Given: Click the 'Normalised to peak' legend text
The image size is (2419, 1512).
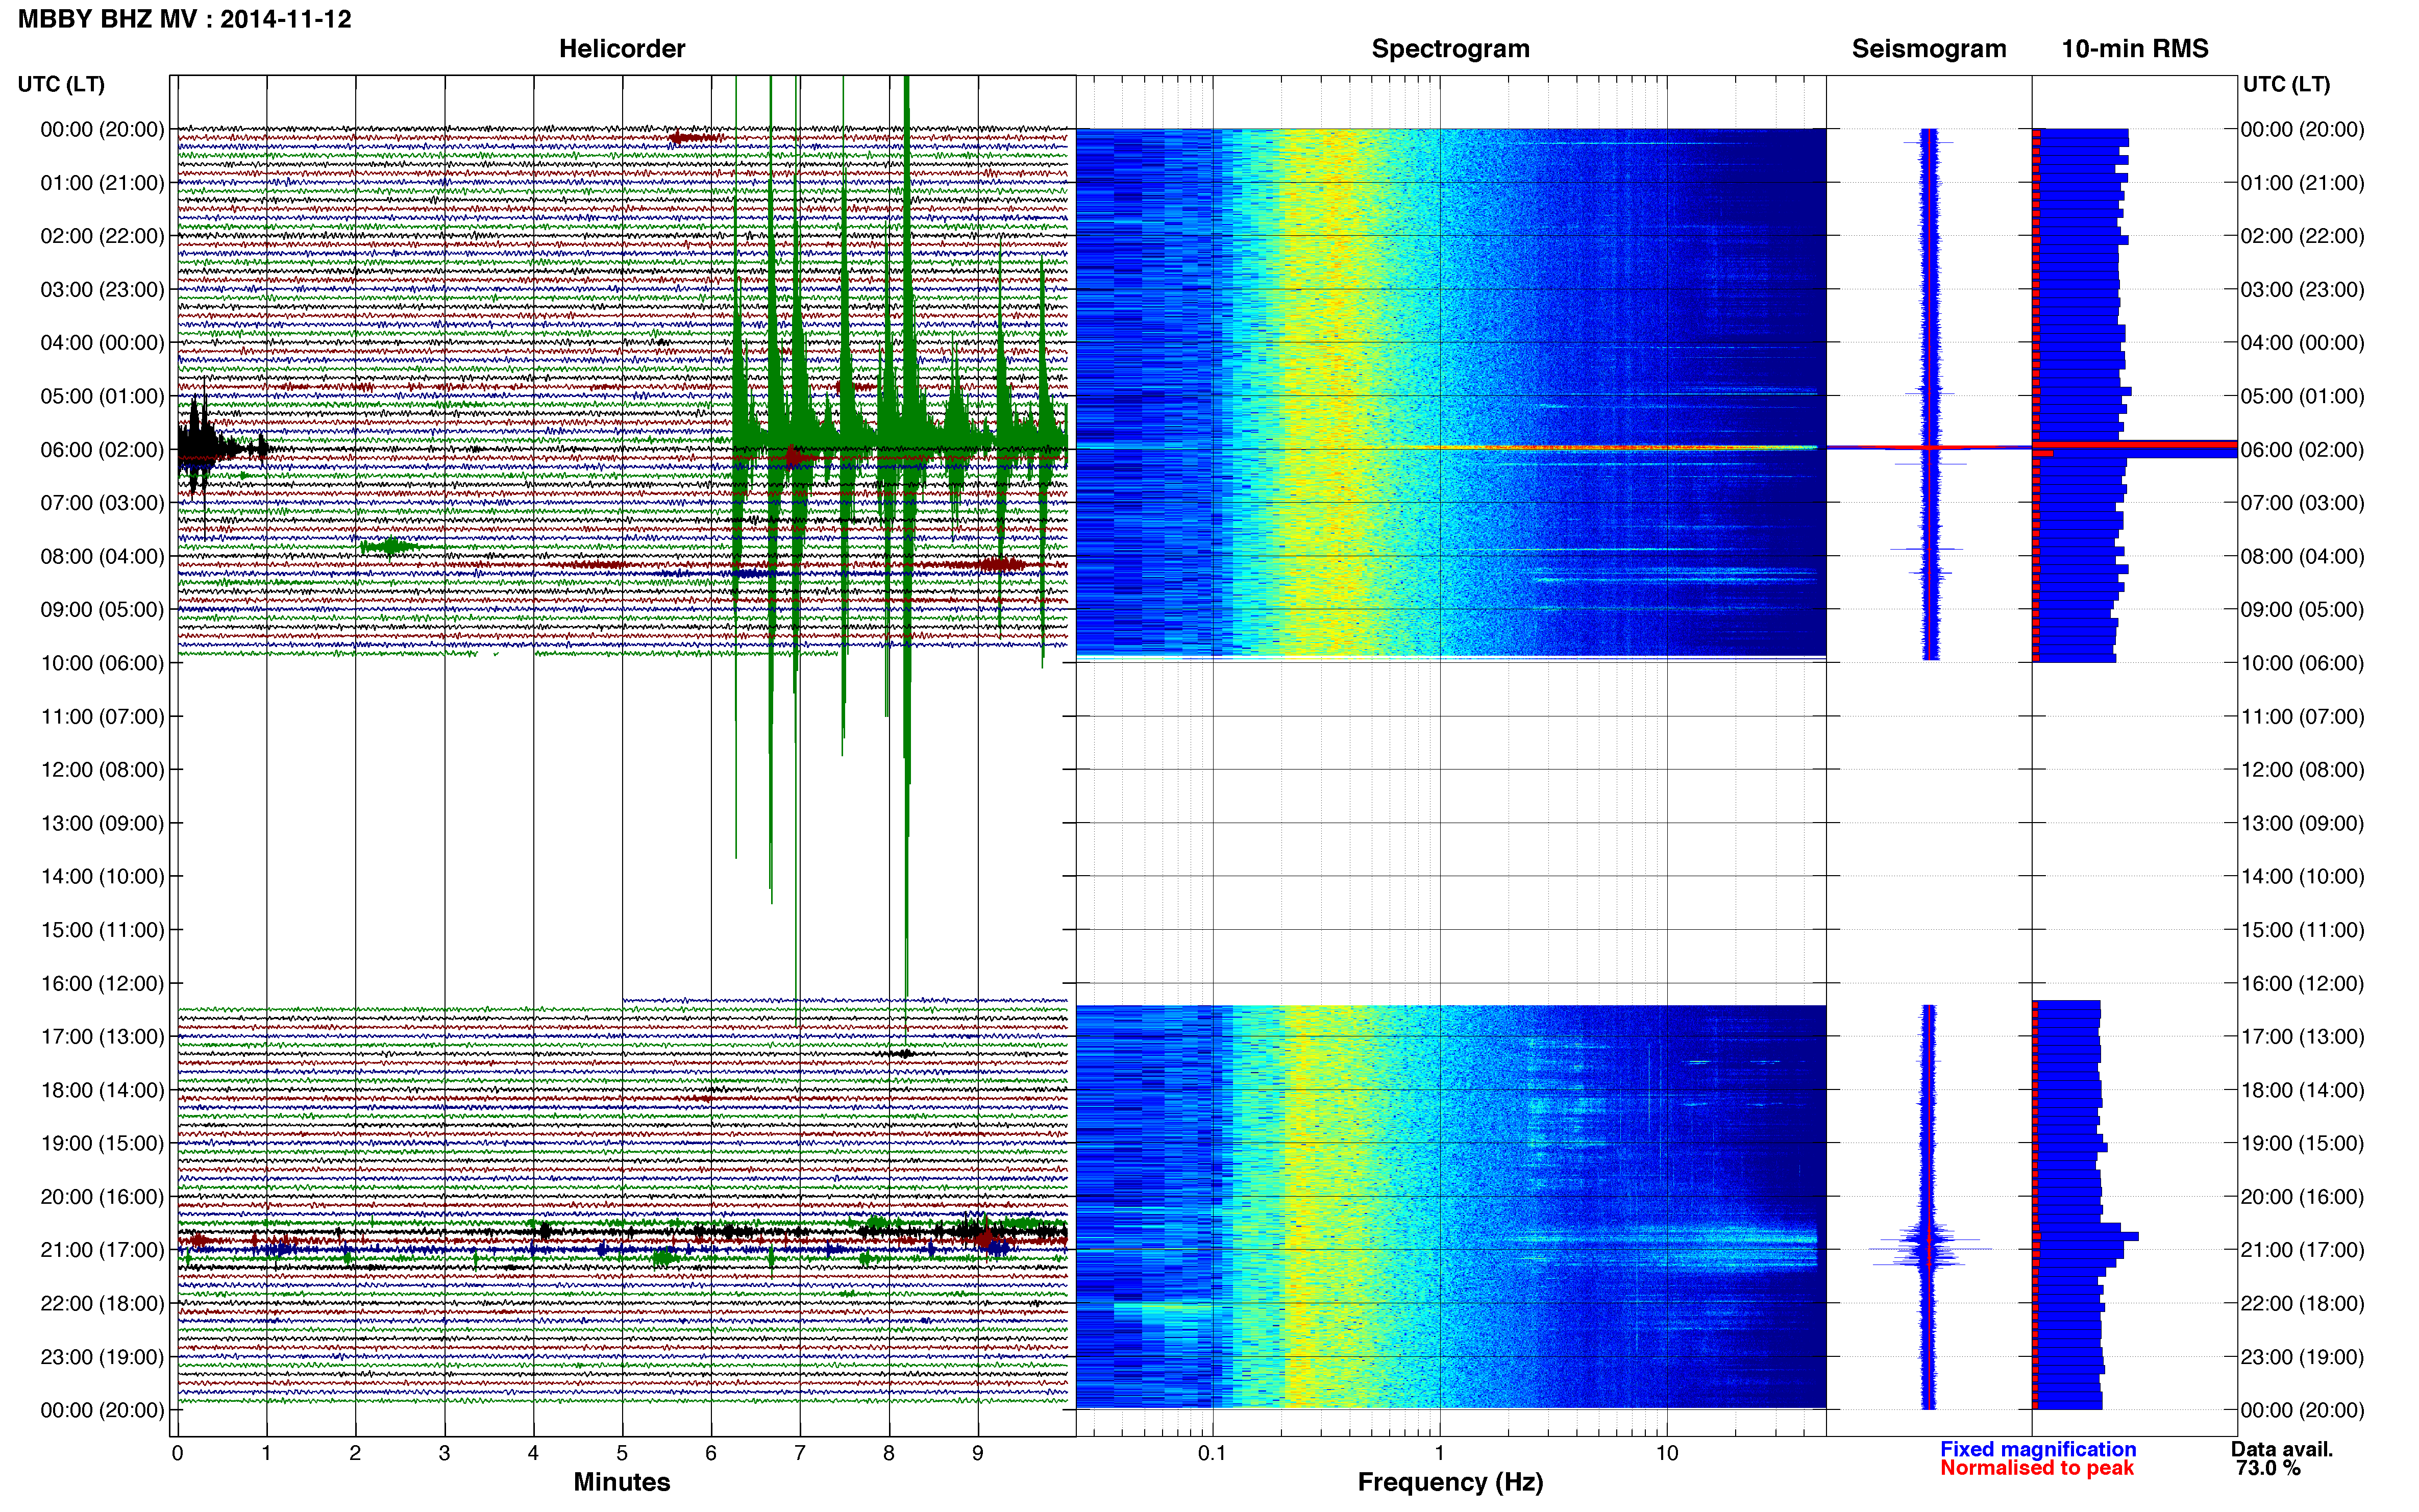Looking at the screenshot, I should [x=2037, y=1468].
